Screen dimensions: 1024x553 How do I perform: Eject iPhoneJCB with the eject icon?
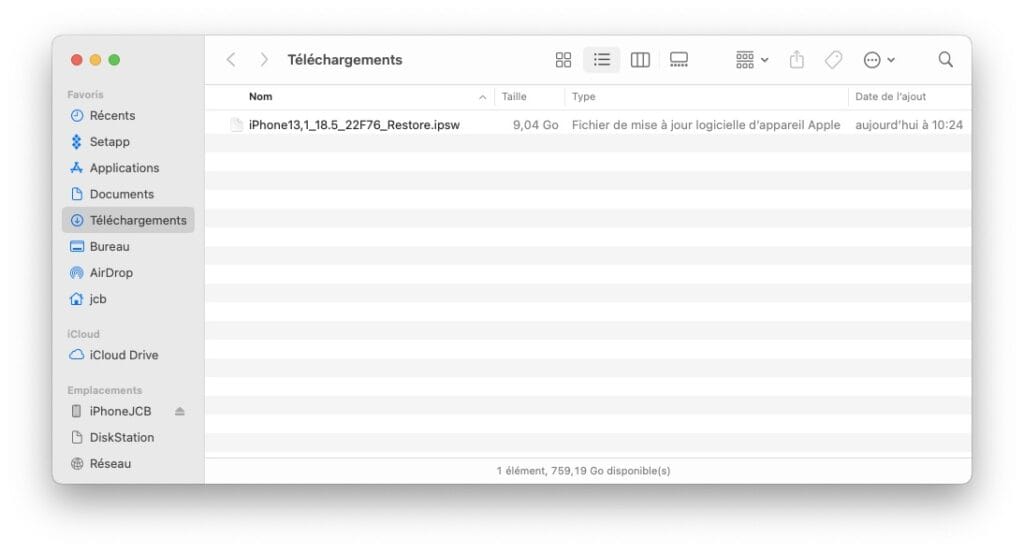pyautogui.click(x=180, y=411)
